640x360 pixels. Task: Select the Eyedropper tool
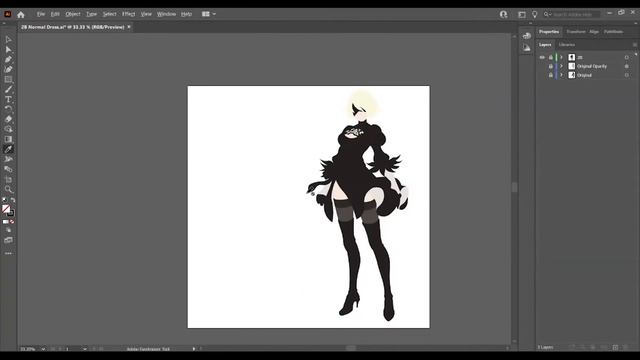pos(8,149)
